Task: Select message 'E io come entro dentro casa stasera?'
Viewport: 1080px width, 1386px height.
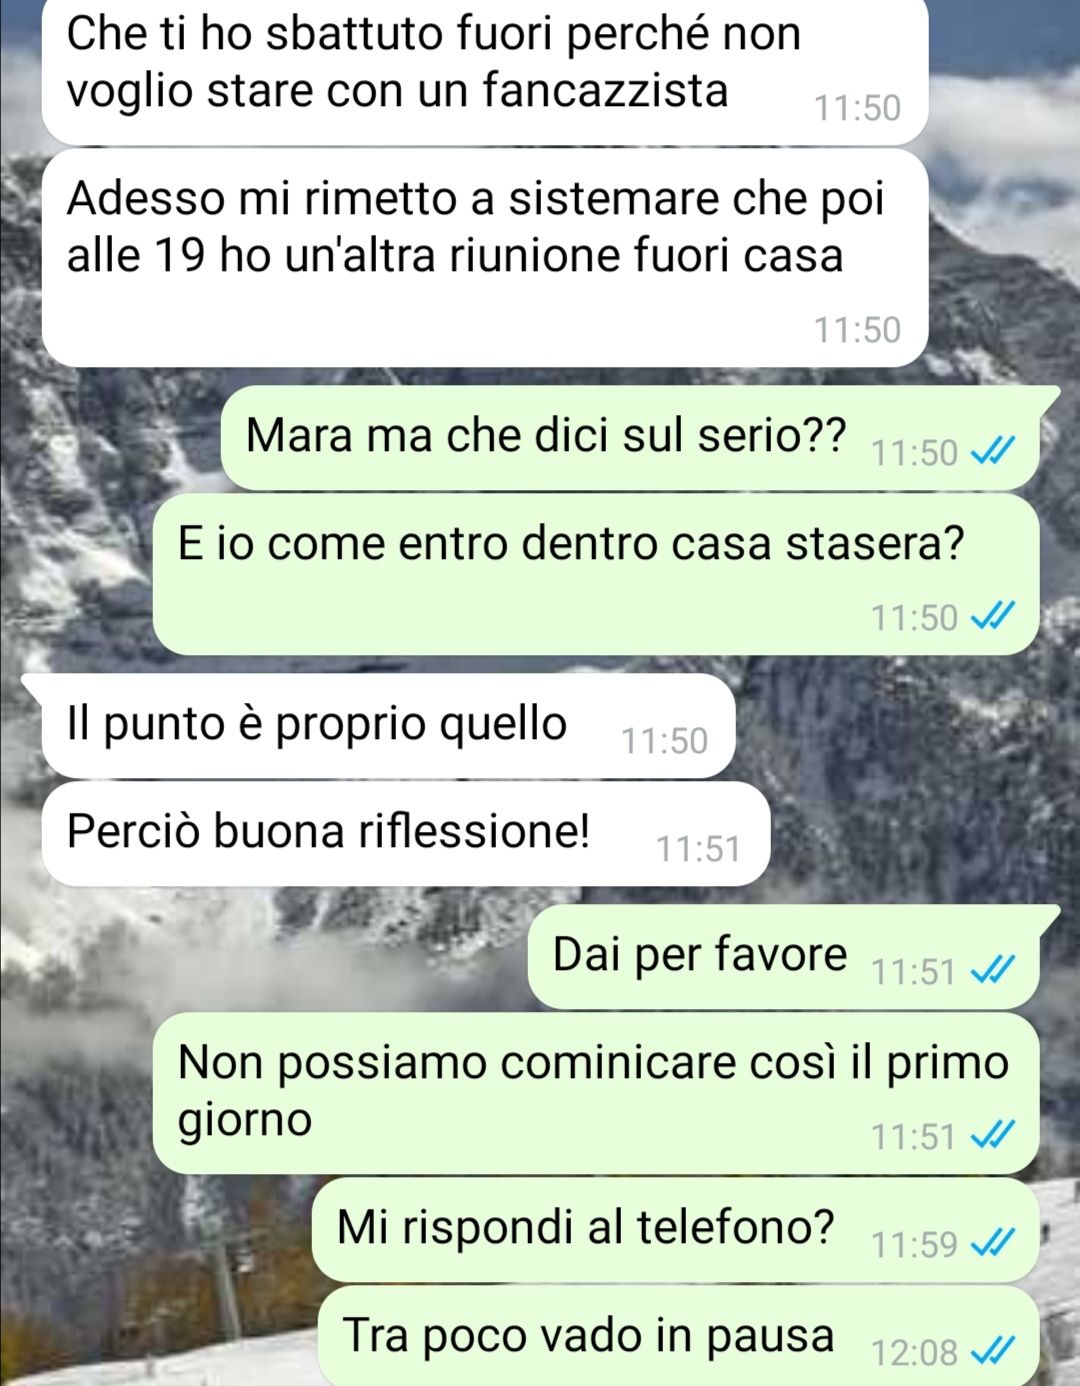Action: 596,575
